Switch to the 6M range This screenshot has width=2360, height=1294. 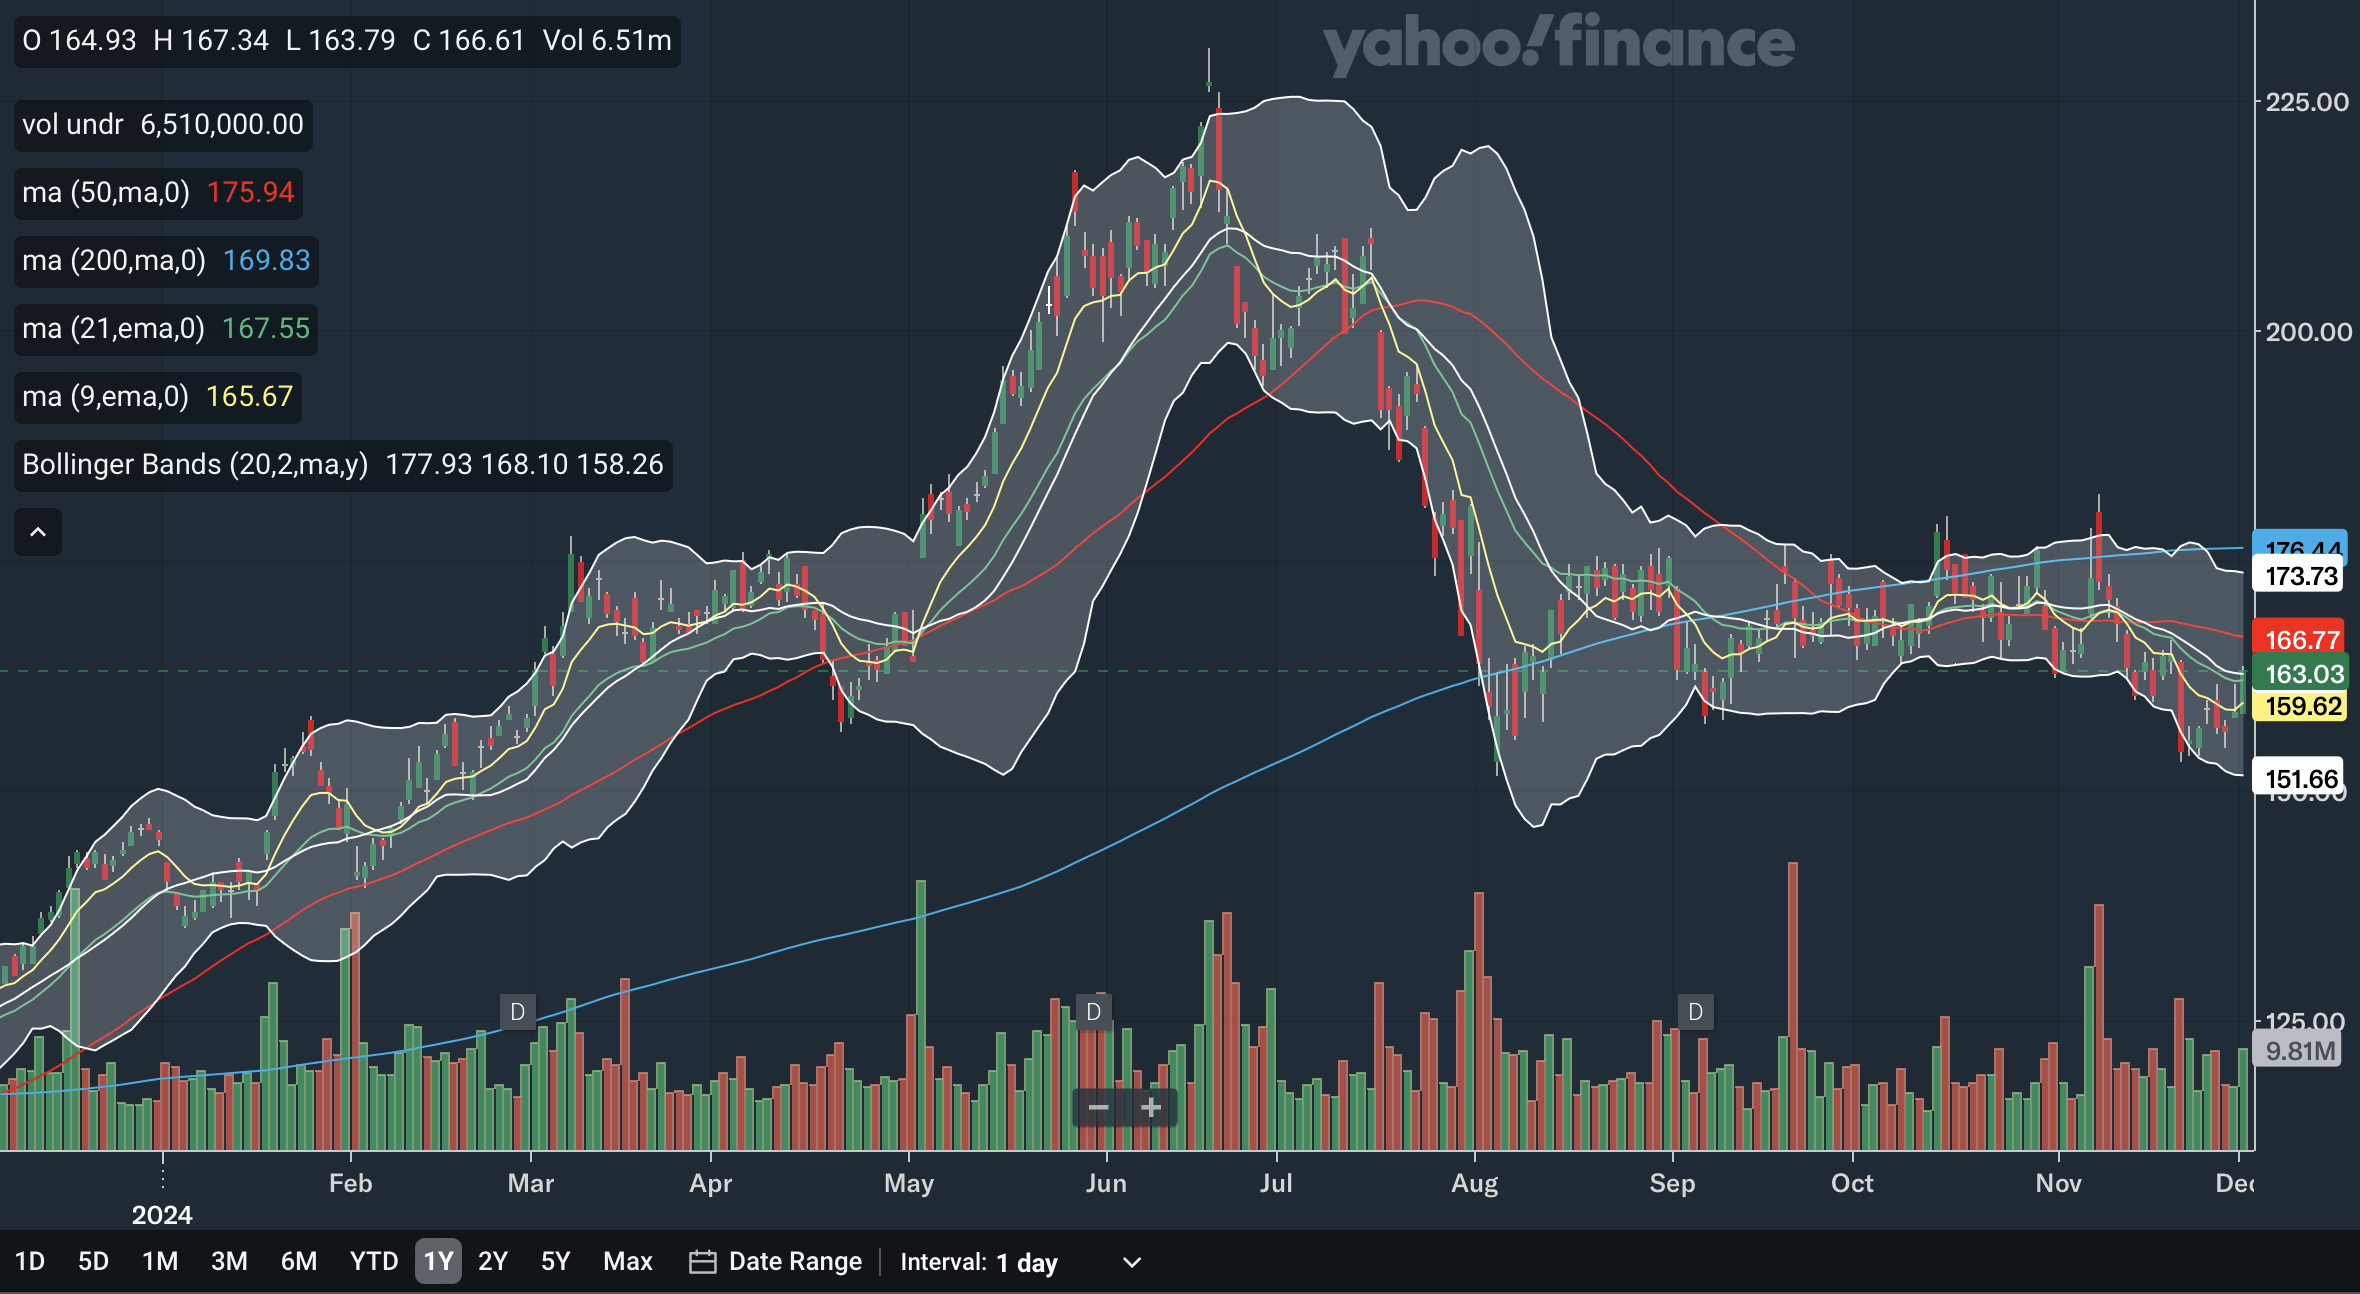[298, 1261]
